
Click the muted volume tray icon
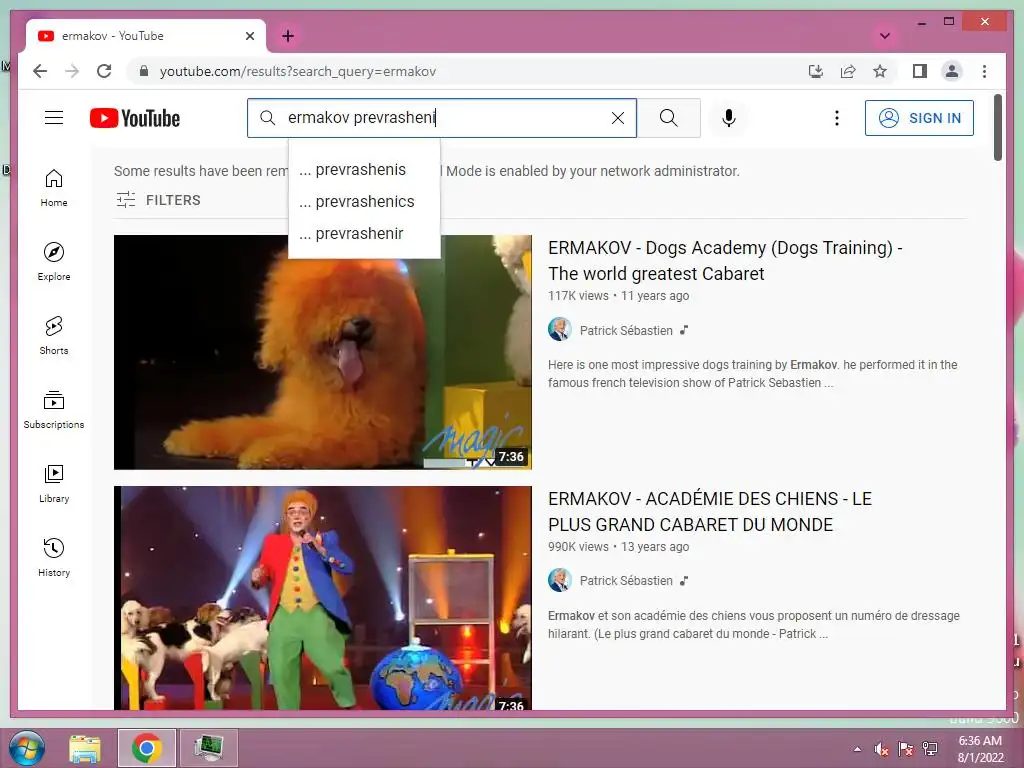tap(882, 749)
